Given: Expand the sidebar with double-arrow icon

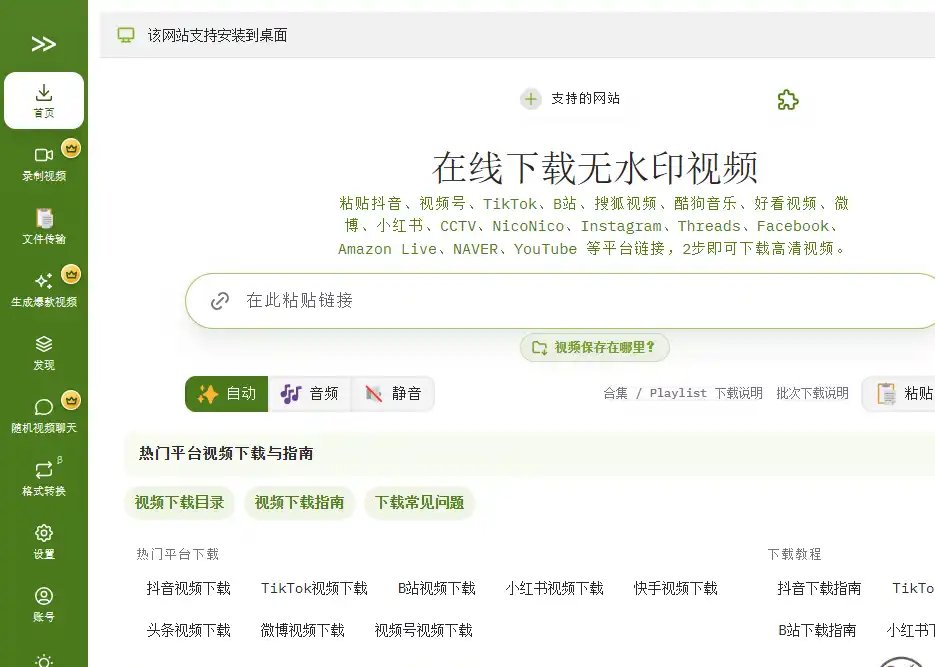Looking at the screenshot, I should click(44, 44).
